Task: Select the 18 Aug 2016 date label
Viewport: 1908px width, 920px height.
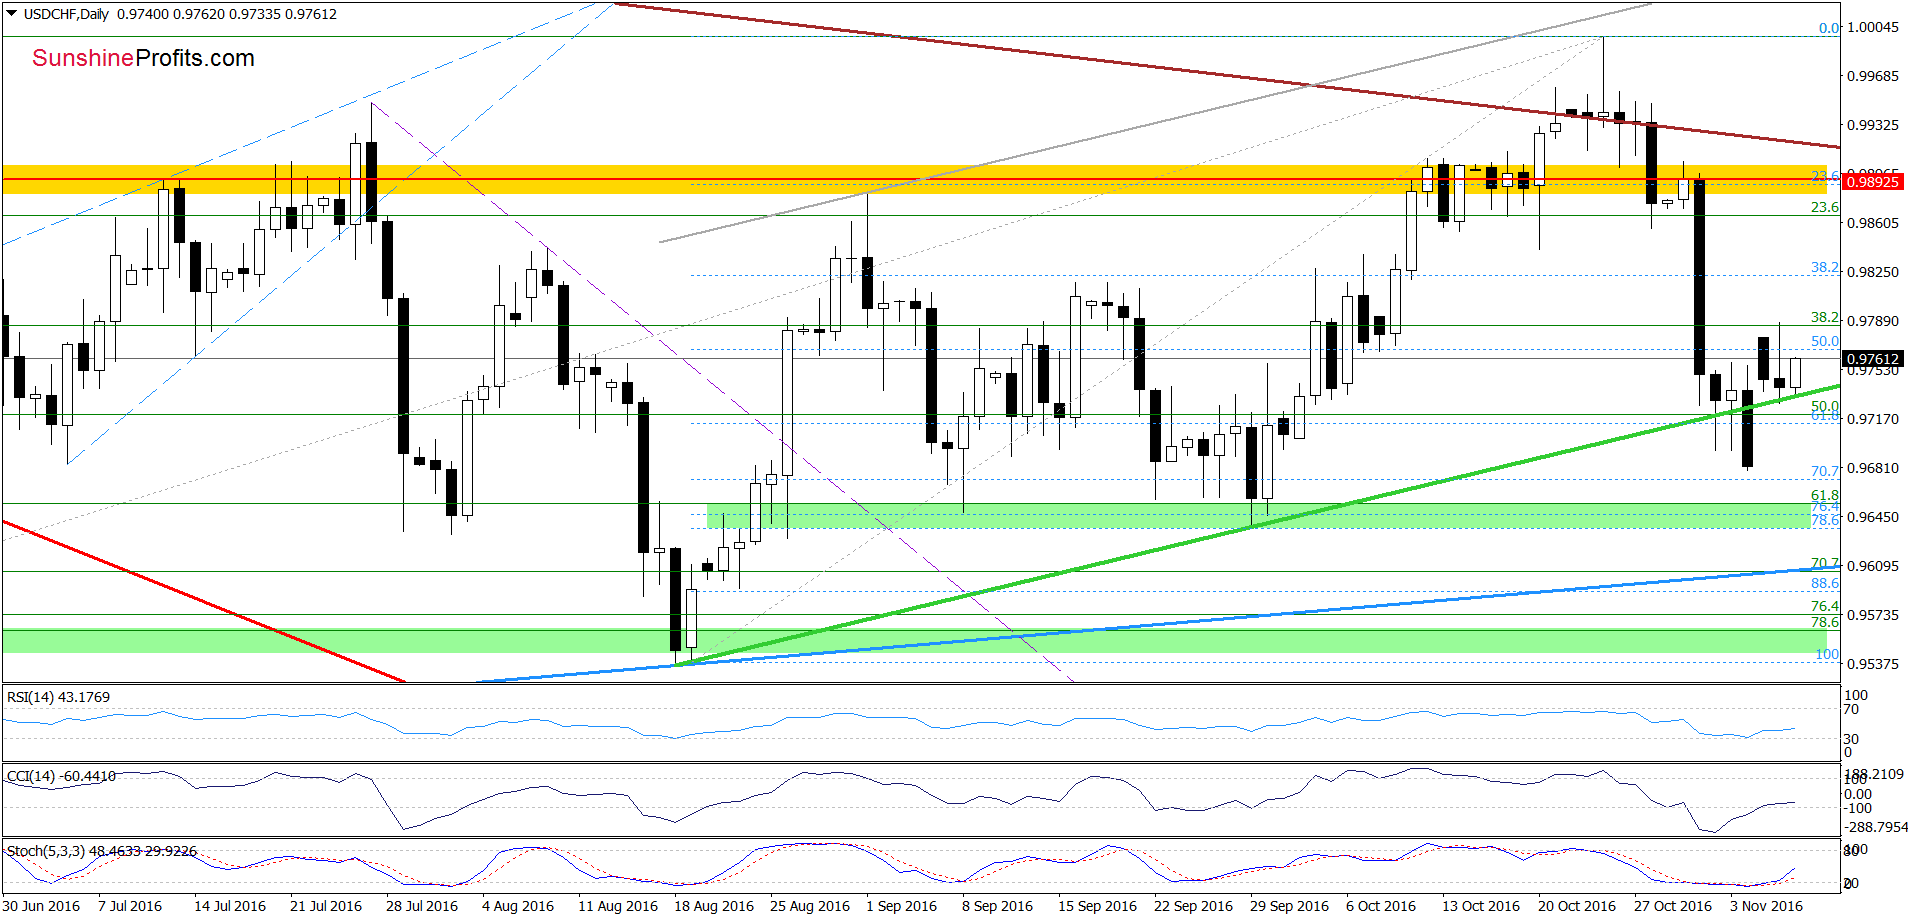Action: click(714, 906)
